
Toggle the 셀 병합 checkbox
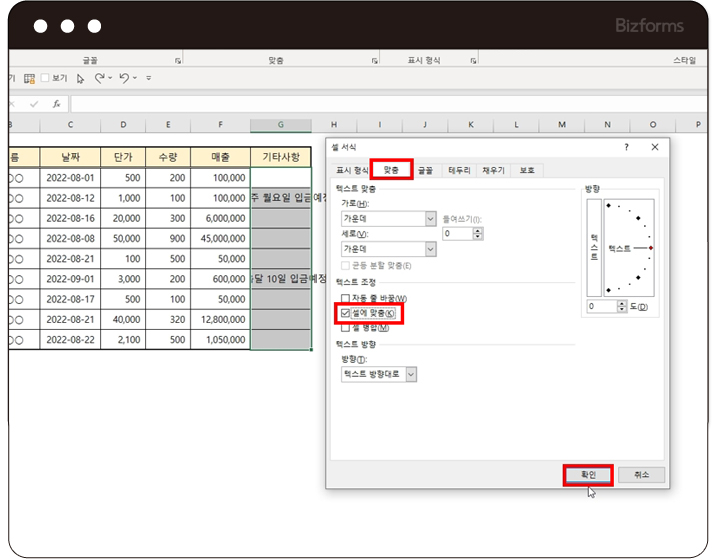[346, 327]
